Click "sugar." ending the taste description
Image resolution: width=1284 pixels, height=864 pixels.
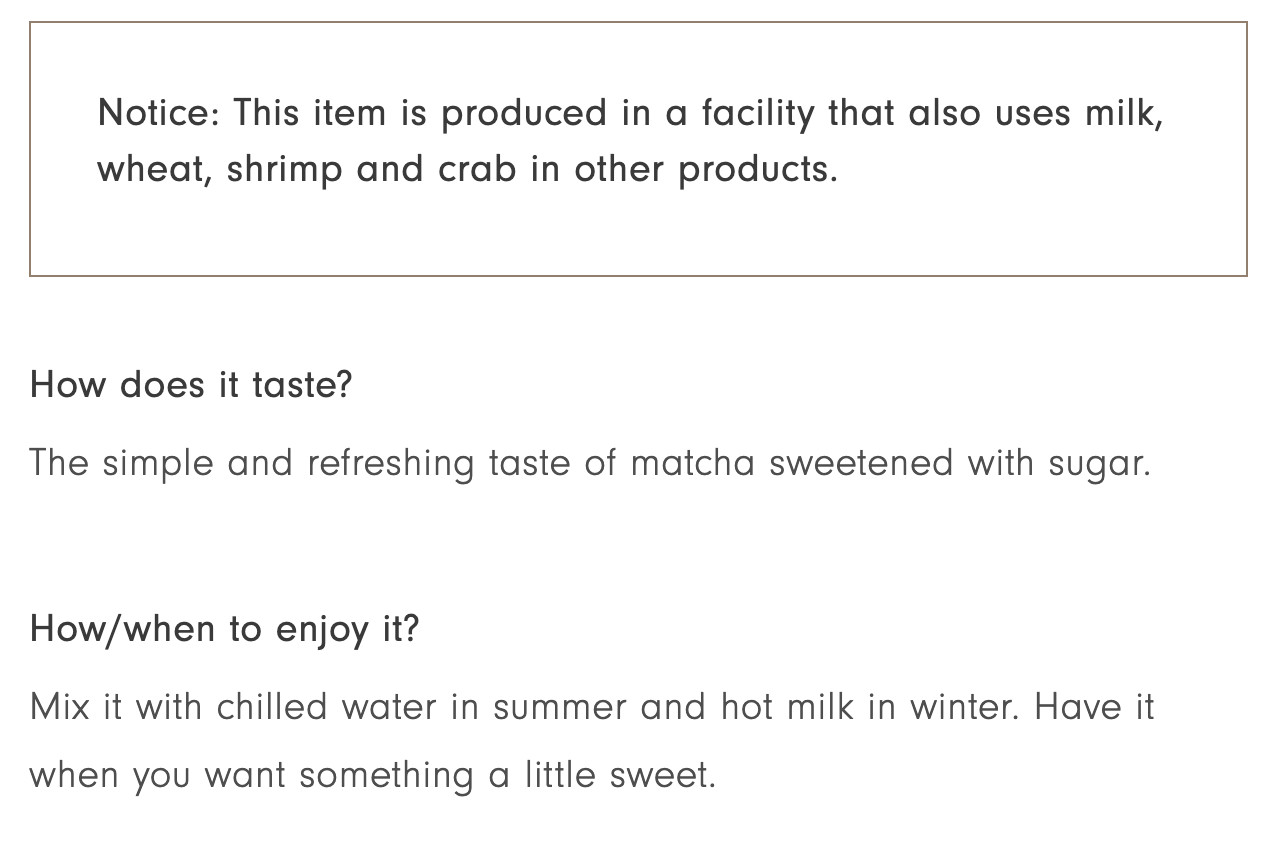point(1099,463)
